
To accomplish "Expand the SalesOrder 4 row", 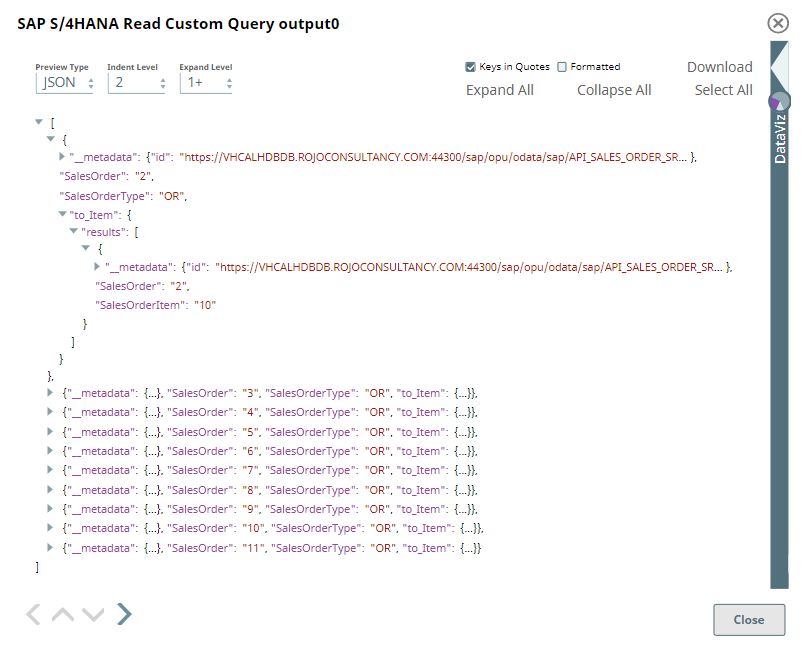I will pyautogui.click(x=50, y=412).
